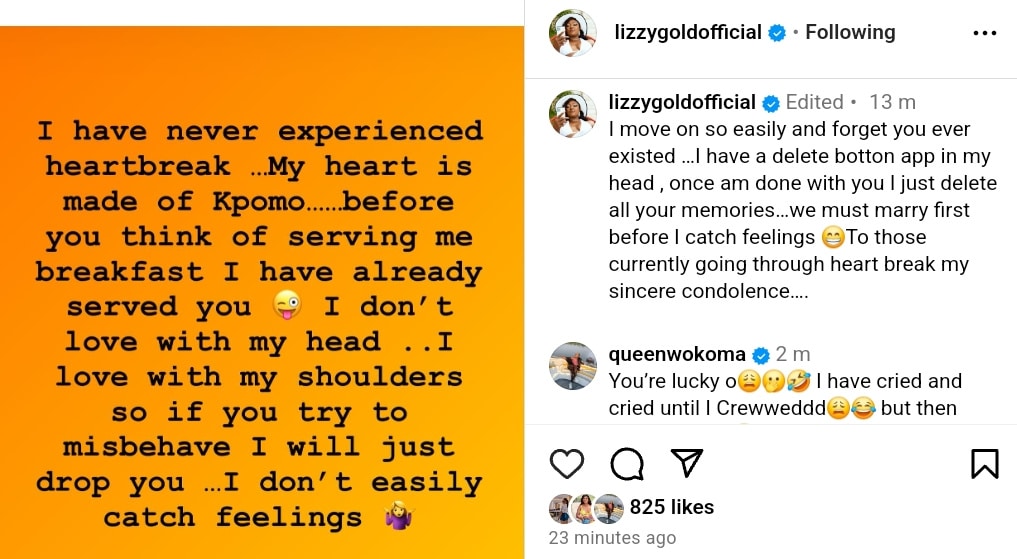The height and width of the screenshot is (559, 1017).
Task: Share the post via paper plane icon
Action: (x=686, y=462)
